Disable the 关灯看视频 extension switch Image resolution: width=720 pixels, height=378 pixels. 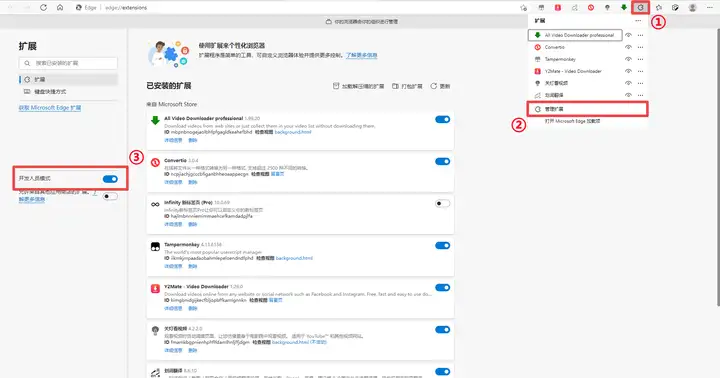click(x=443, y=329)
